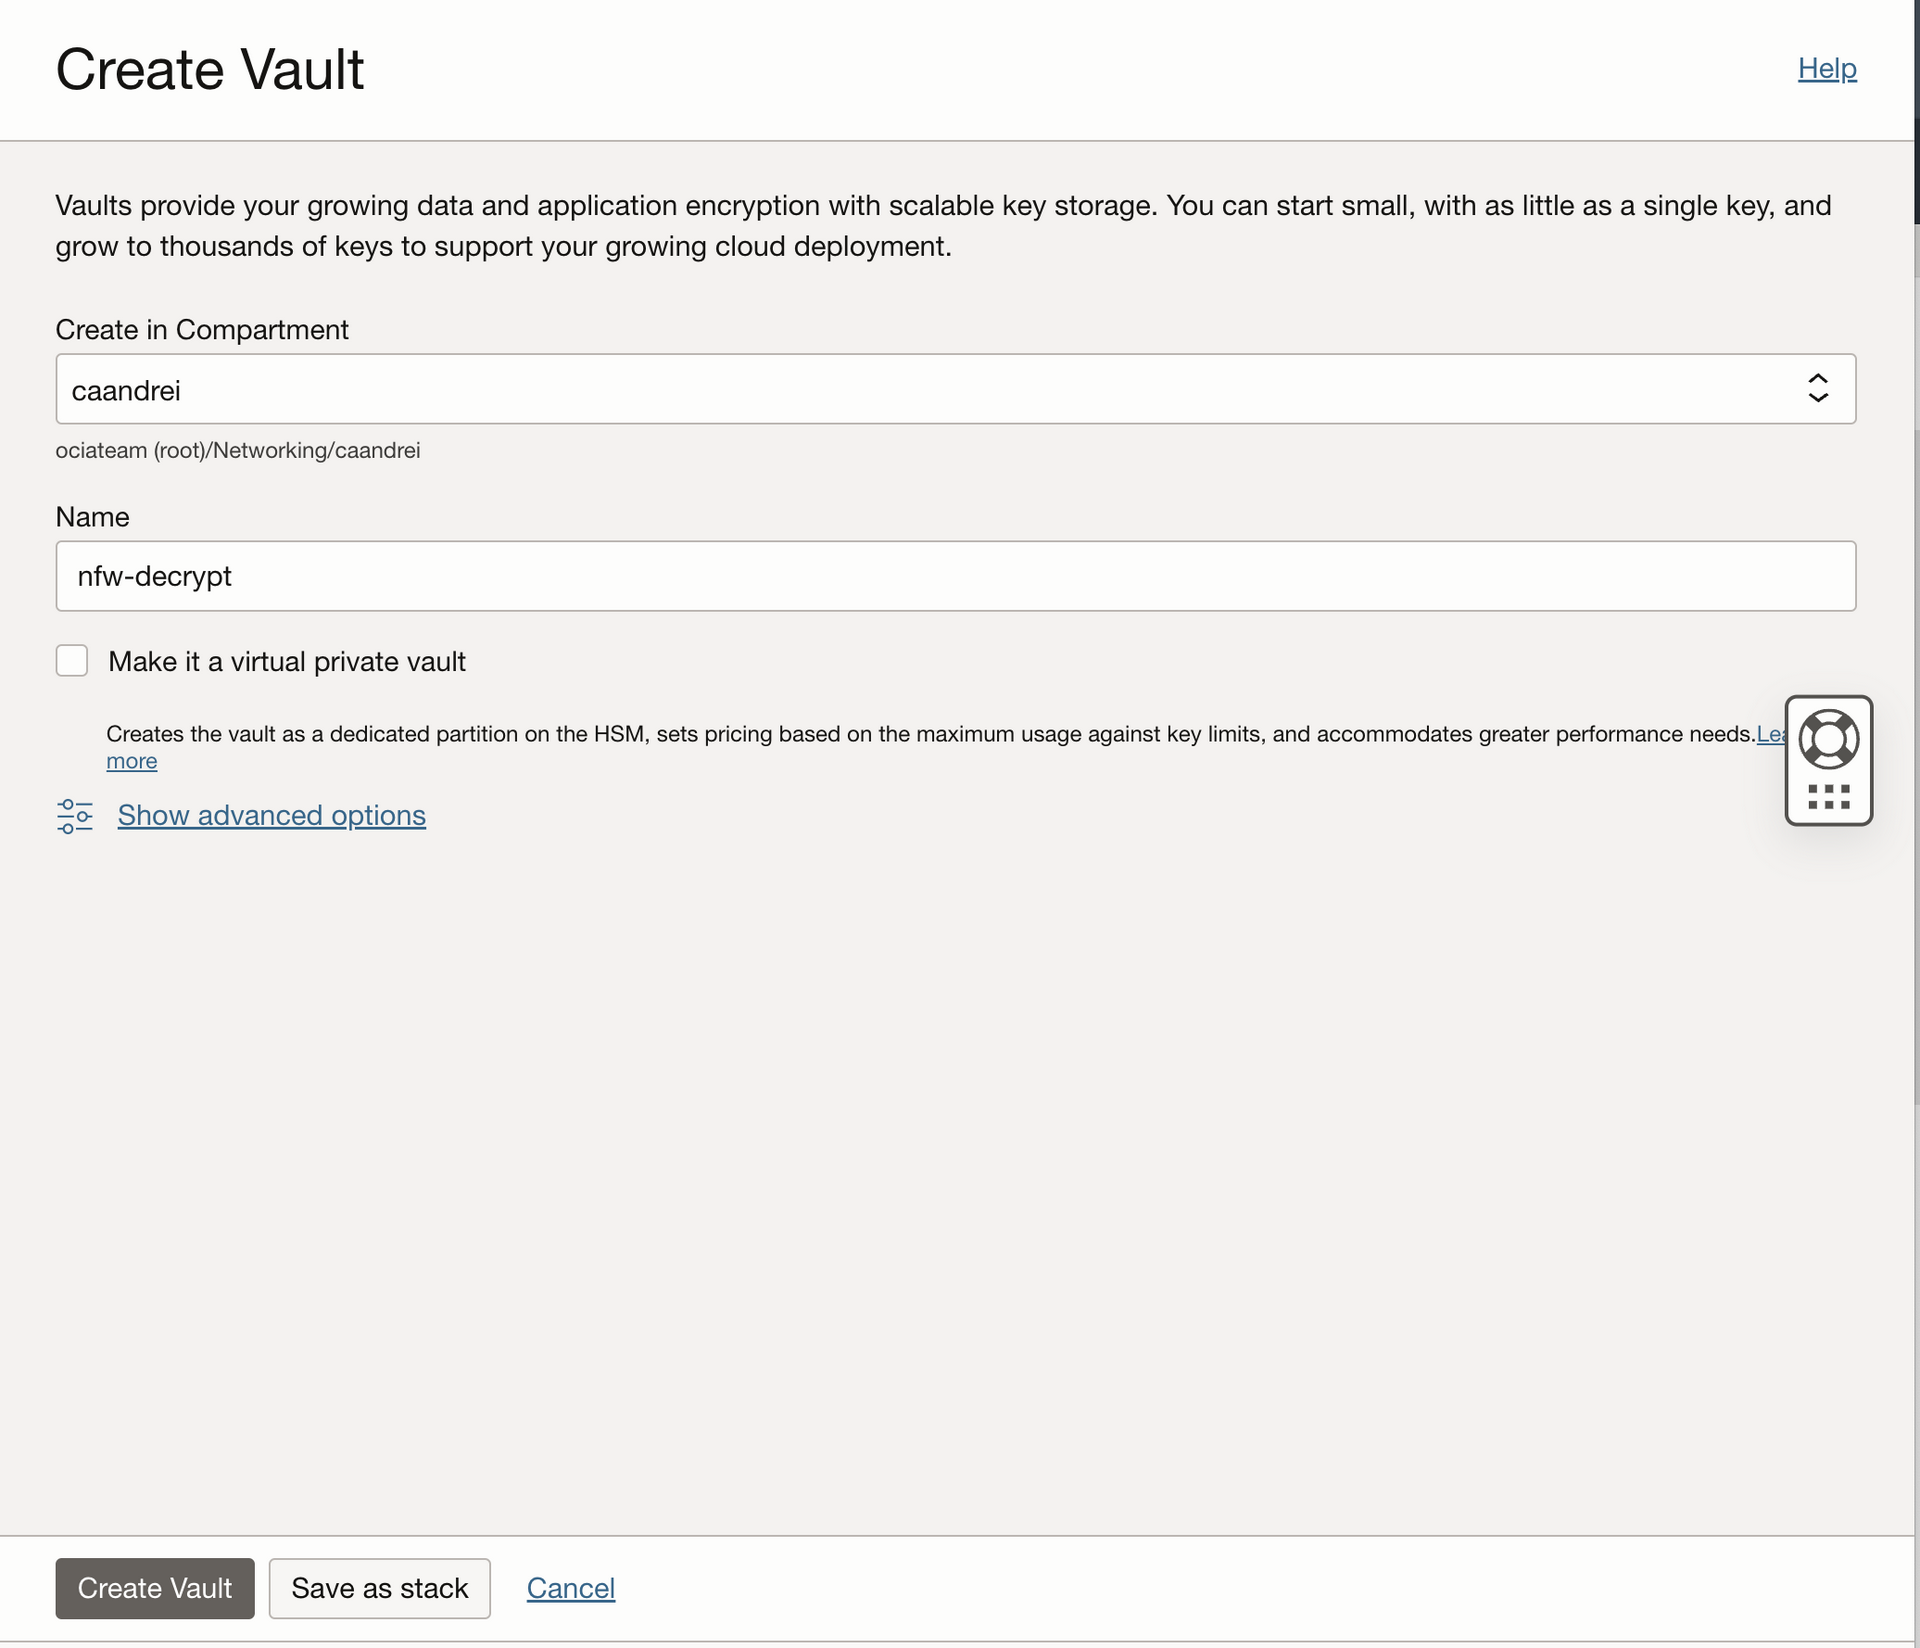Image resolution: width=1920 pixels, height=1648 pixels.
Task: Click the compartment selector up-down chevron
Action: [1817, 388]
